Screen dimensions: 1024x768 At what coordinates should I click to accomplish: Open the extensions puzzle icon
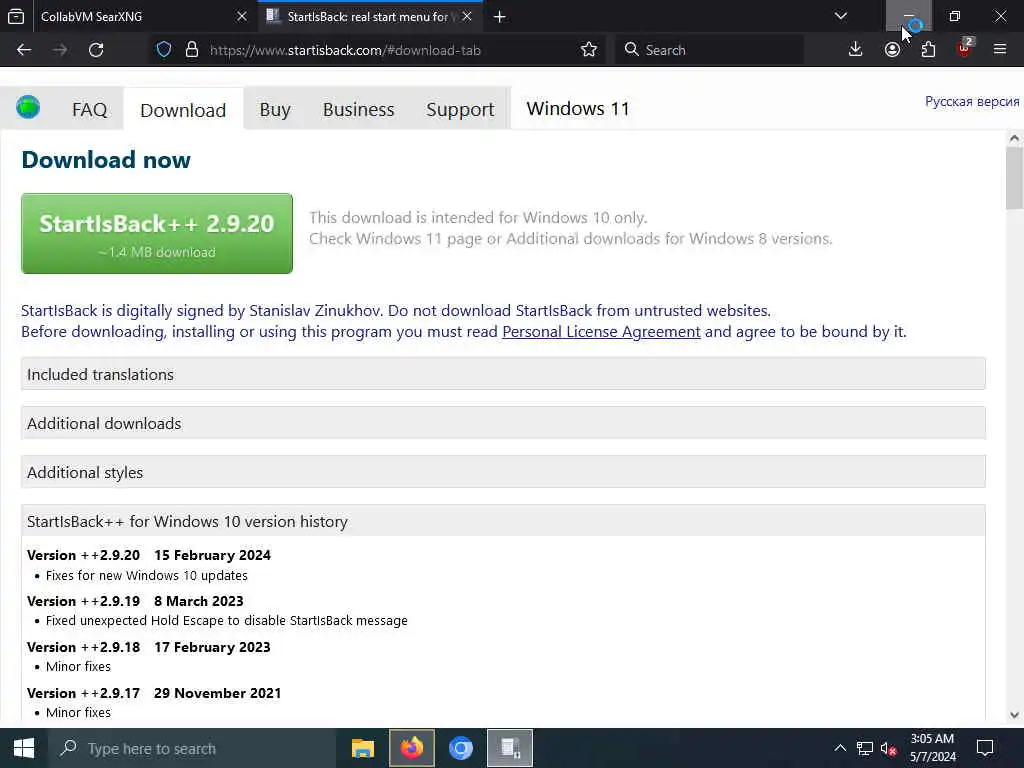(928, 50)
